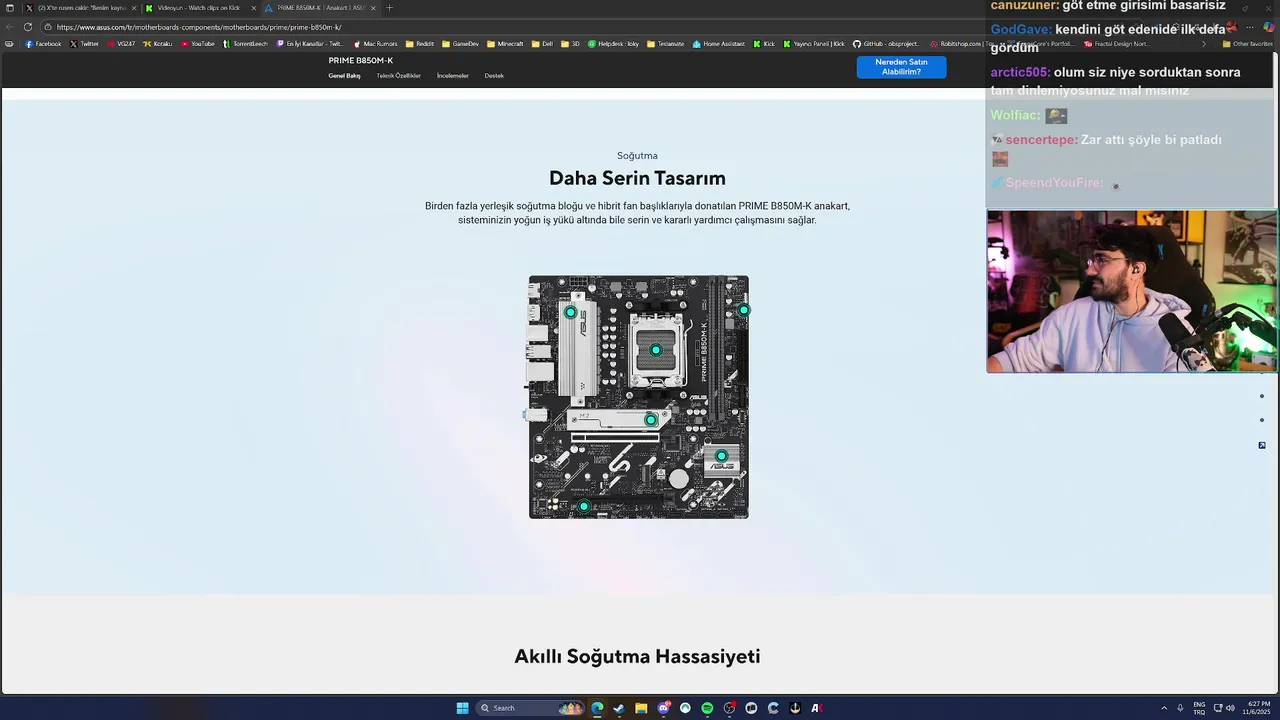This screenshot has width=1280, height=720.
Task: Open Teknik Özellikler page section
Action: click(398, 76)
